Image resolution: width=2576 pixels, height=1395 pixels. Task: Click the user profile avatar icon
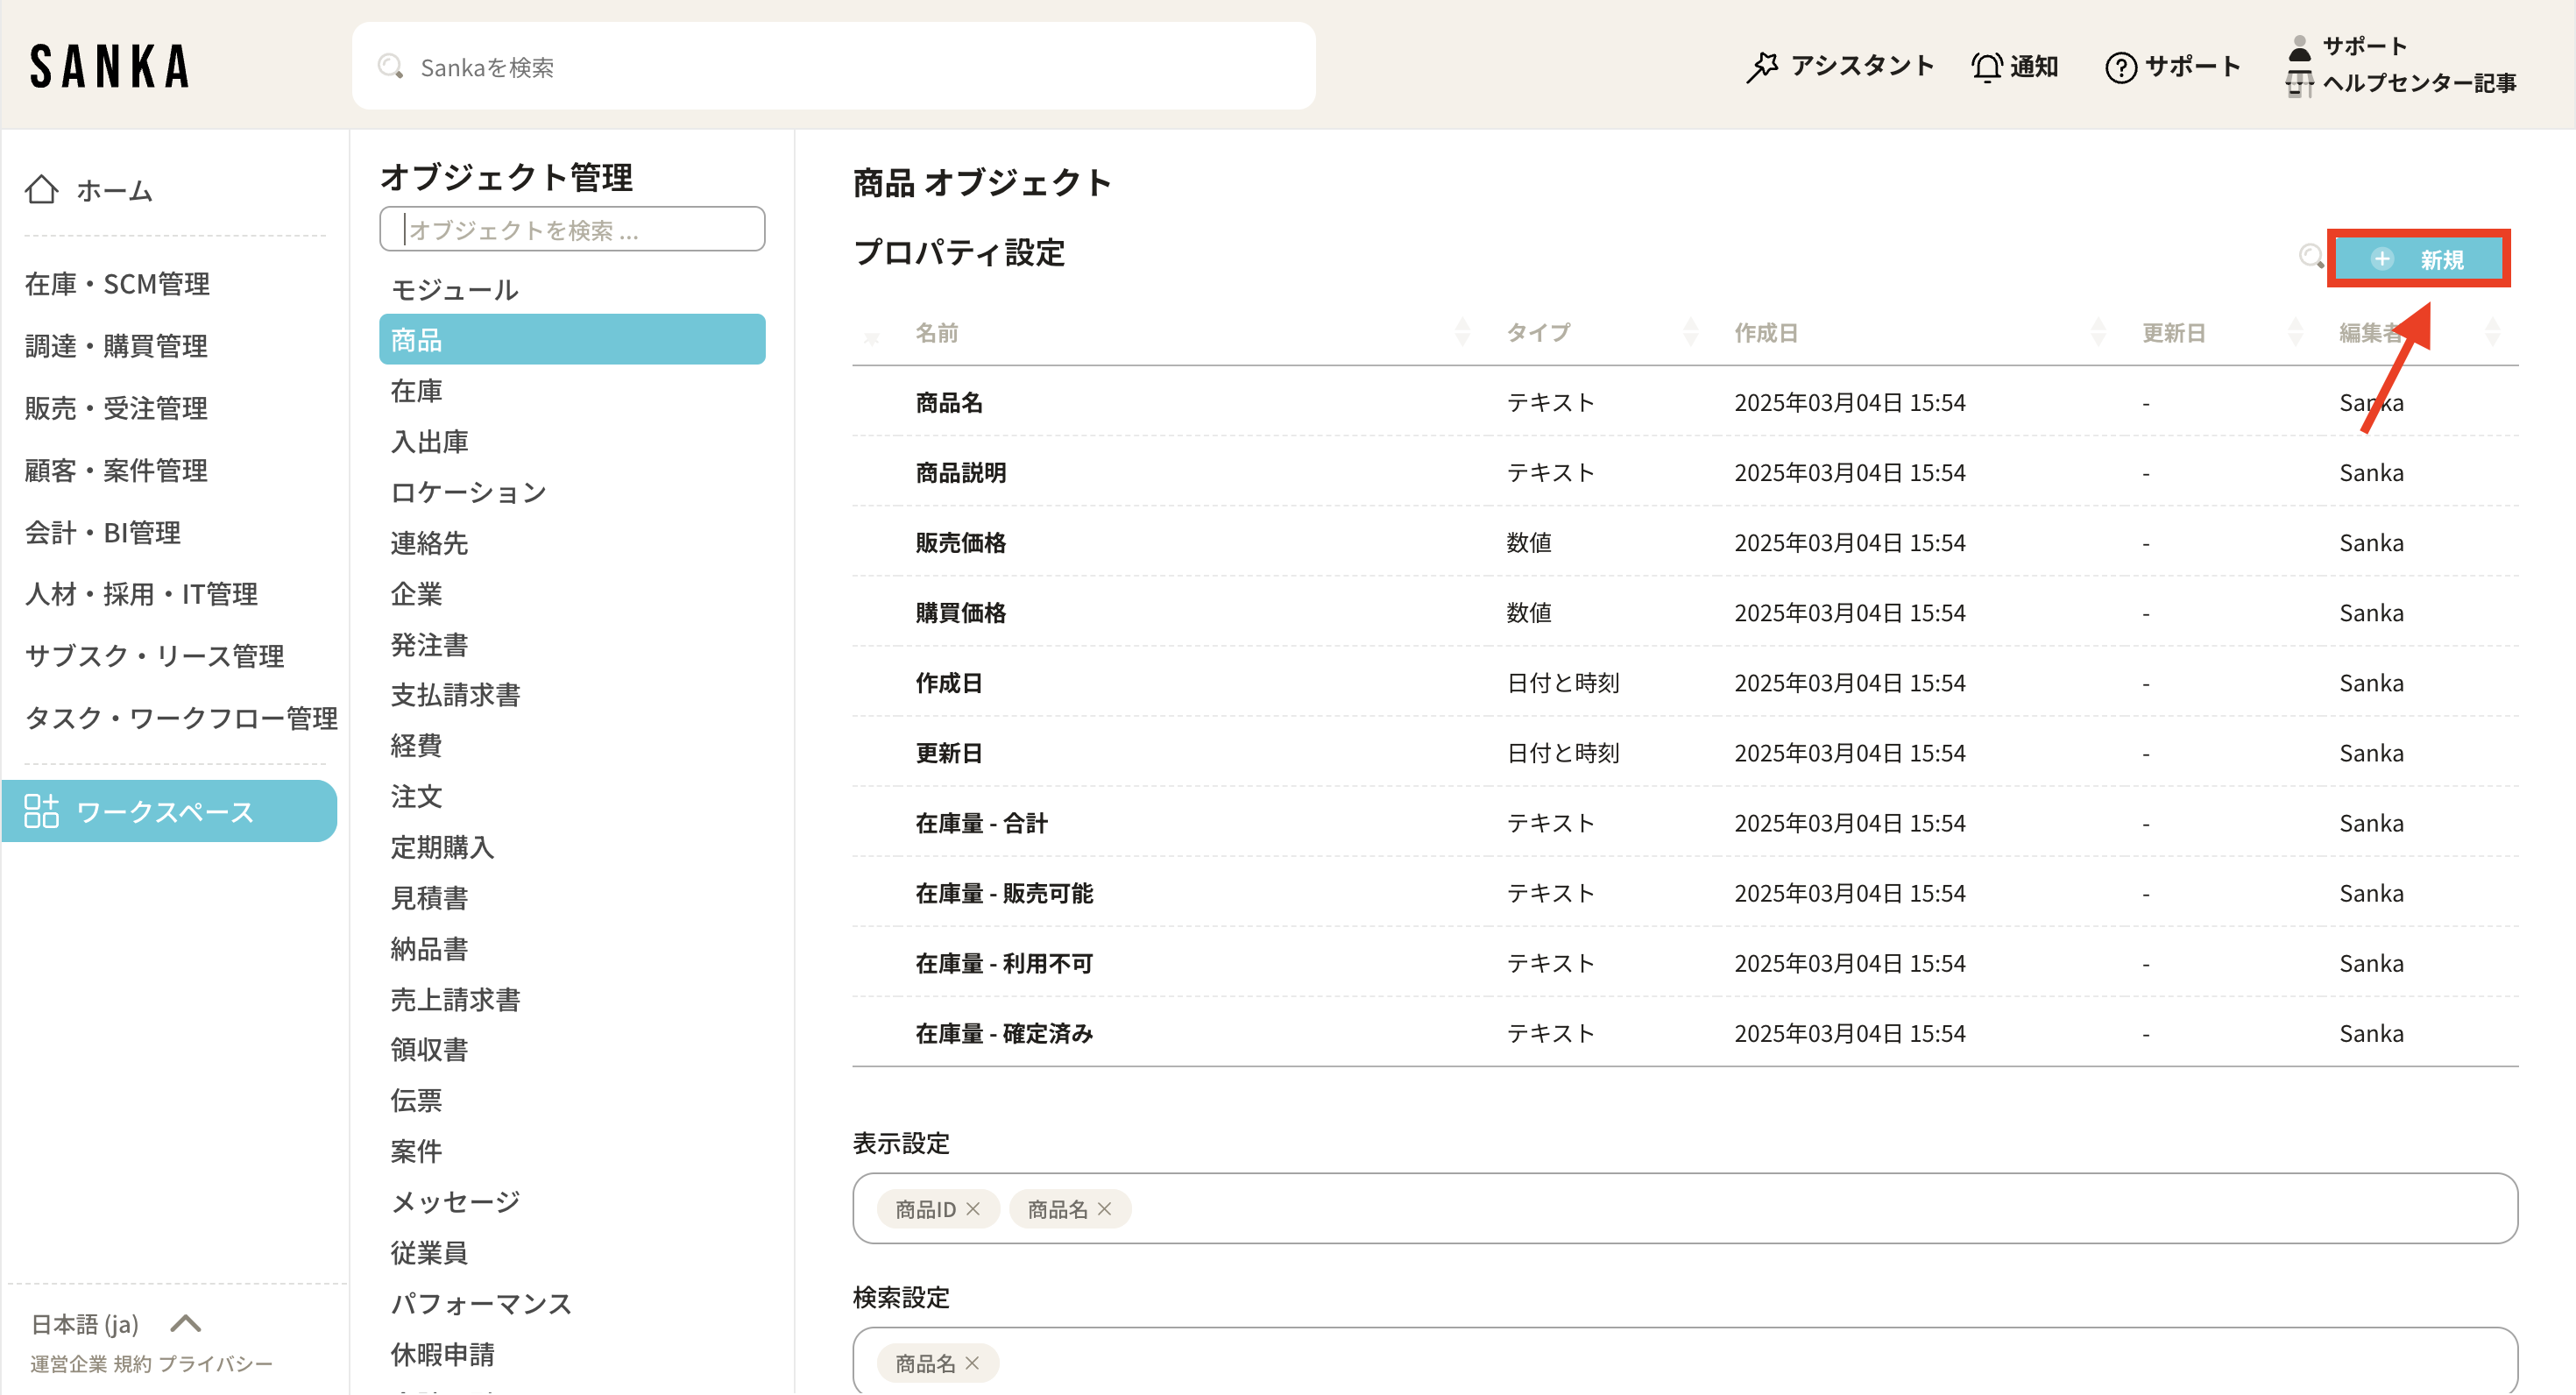click(2299, 48)
